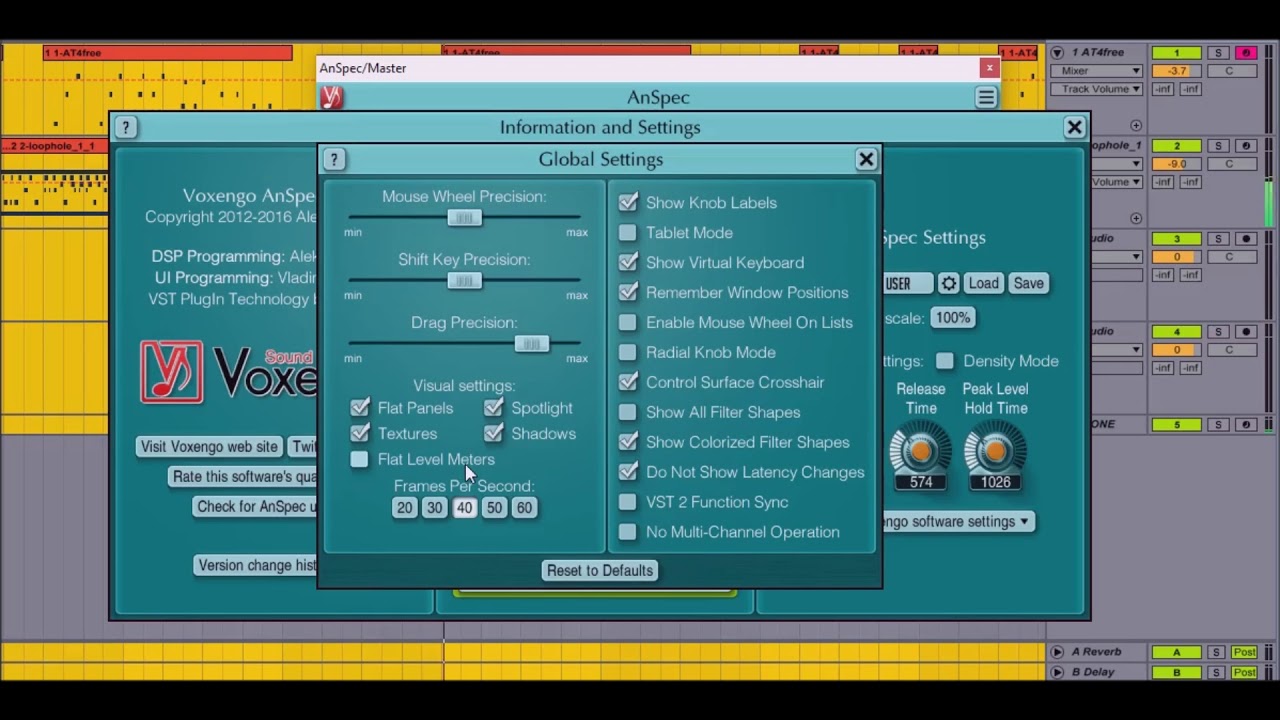Enable No Multi-Channel Operation
The height and width of the screenshot is (720, 1280).
[x=627, y=532]
